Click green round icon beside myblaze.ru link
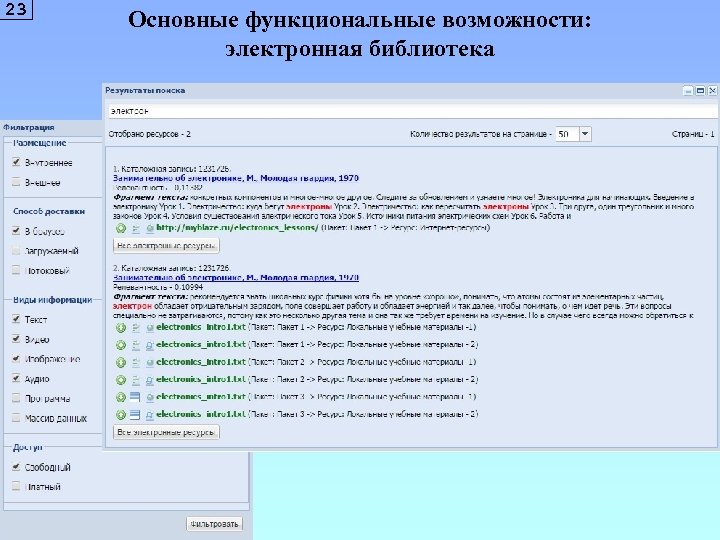The image size is (720, 540). point(120,228)
